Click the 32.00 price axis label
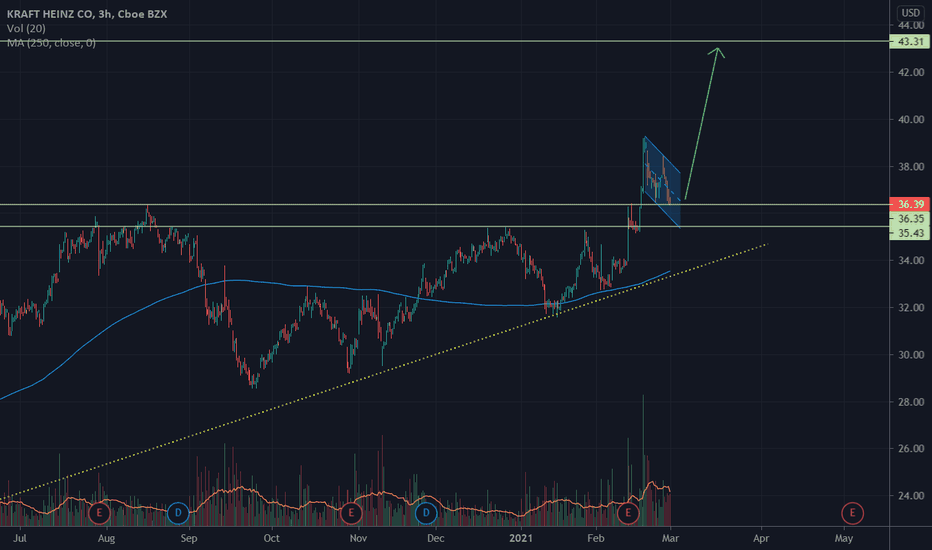This screenshot has width=932, height=550. tap(911, 307)
